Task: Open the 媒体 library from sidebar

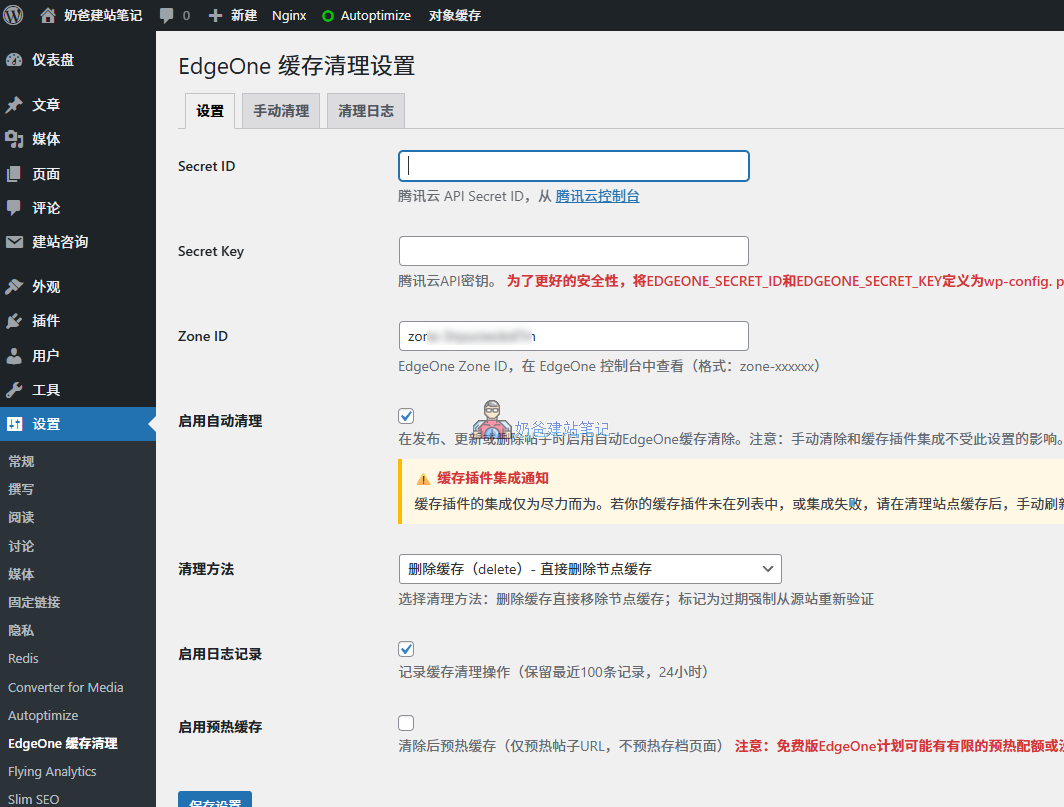Action: point(44,138)
